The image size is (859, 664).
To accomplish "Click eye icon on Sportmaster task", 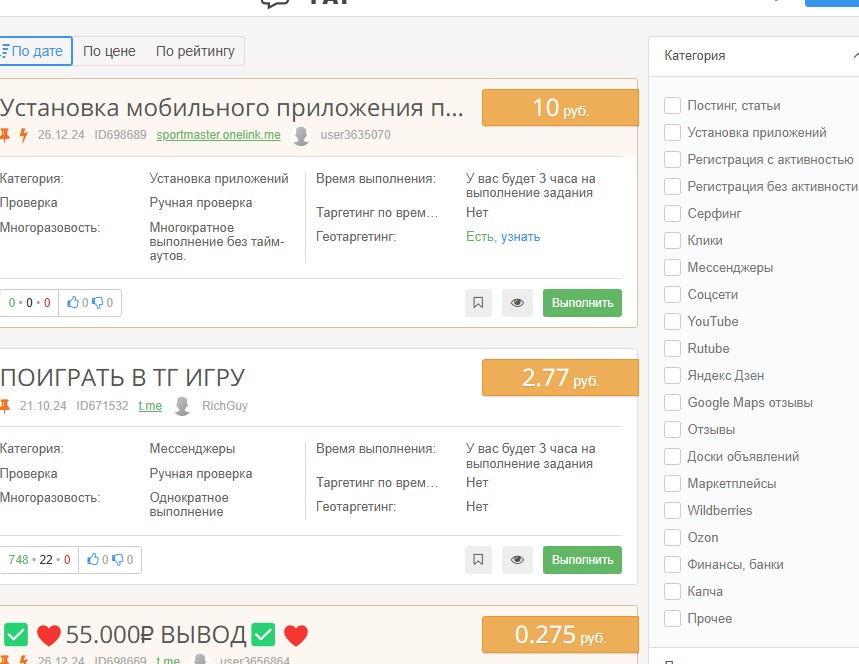I will pyautogui.click(x=516, y=303).
